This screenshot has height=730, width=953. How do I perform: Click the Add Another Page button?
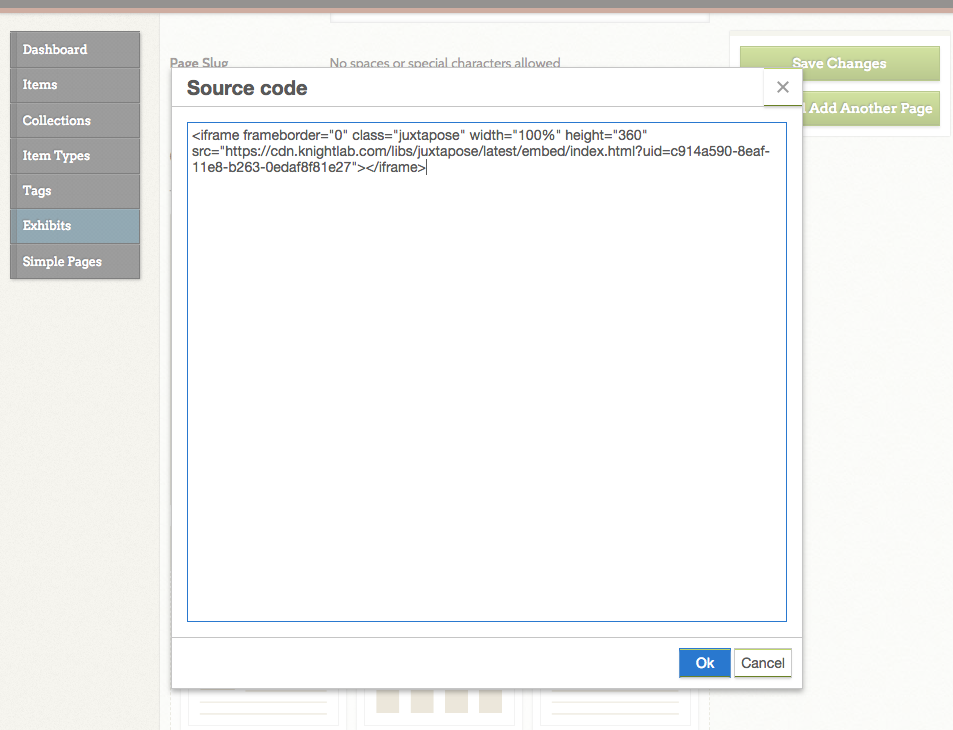click(870, 108)
